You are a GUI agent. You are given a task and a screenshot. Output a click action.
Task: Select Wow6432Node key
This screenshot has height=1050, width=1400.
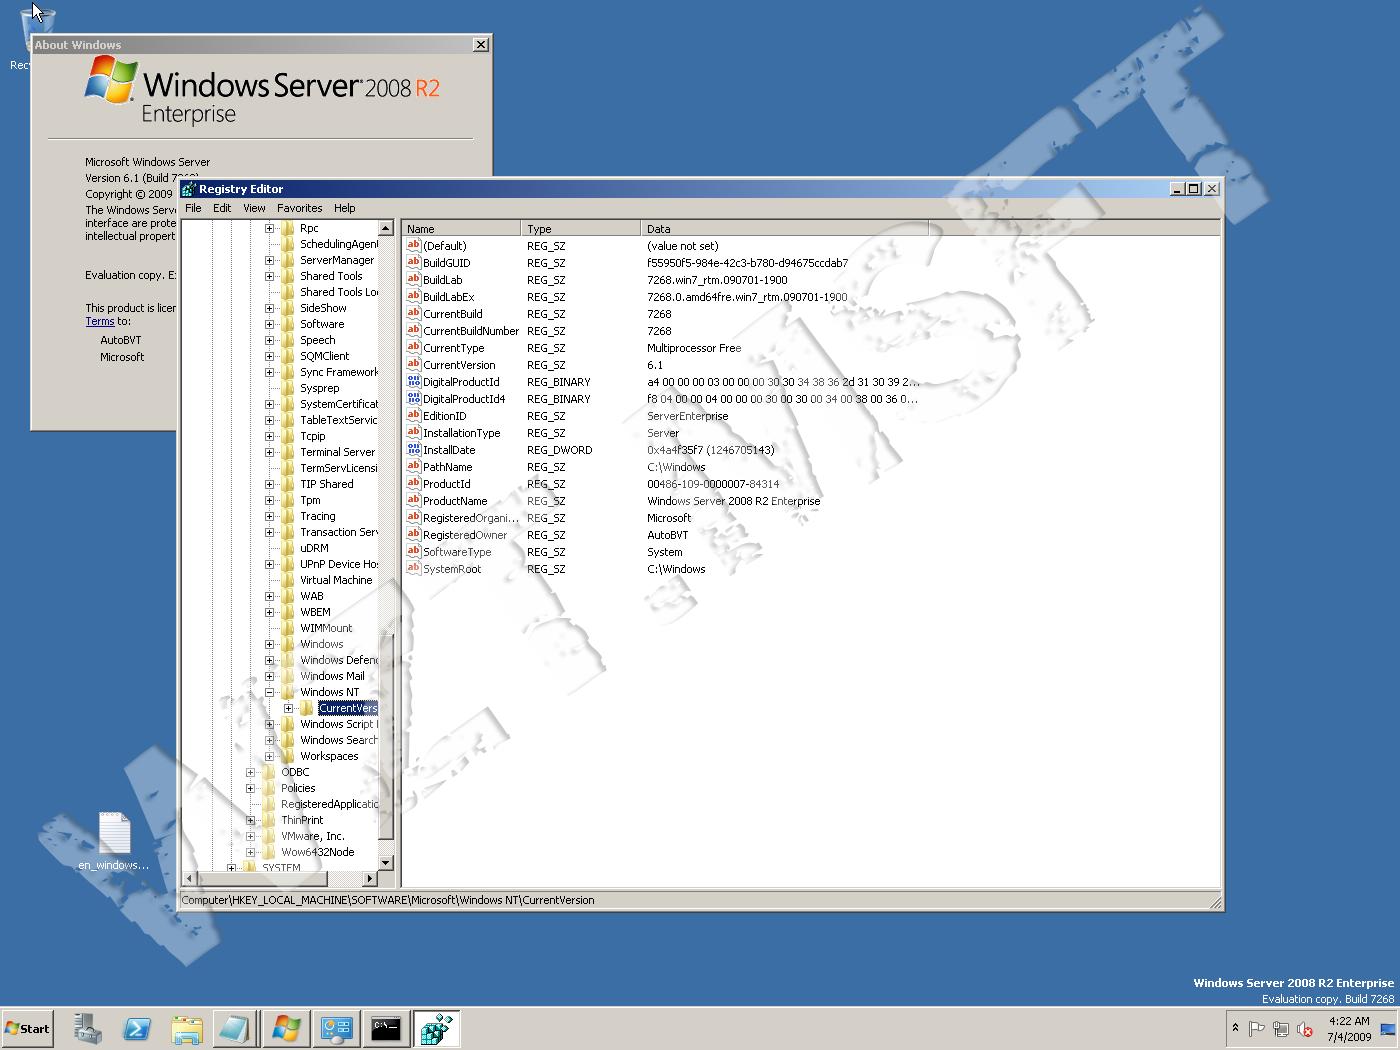[317, 852]
